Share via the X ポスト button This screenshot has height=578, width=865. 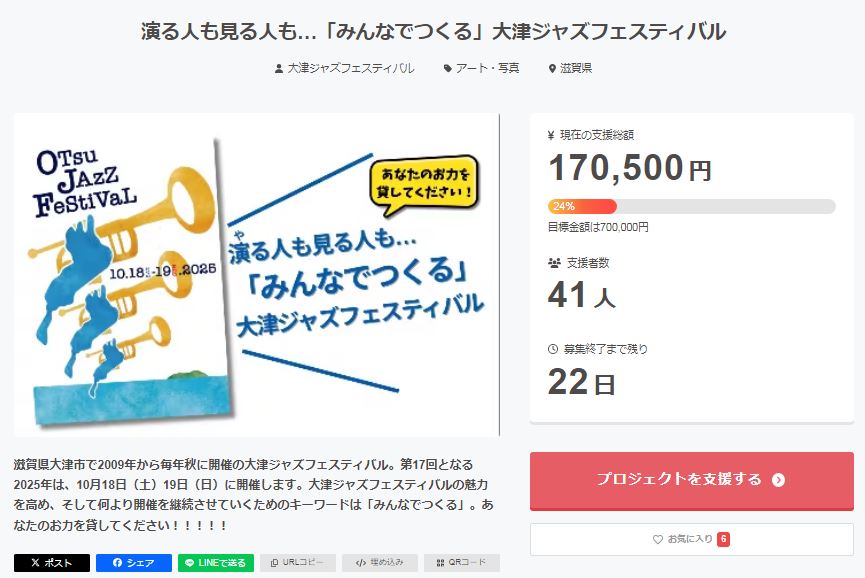point(52,563)
